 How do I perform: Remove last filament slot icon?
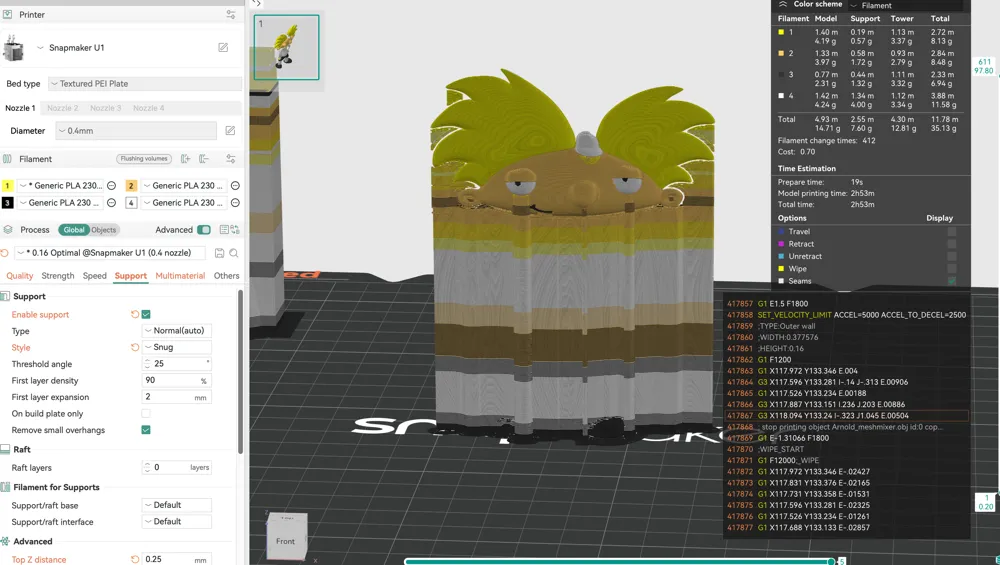204,159
